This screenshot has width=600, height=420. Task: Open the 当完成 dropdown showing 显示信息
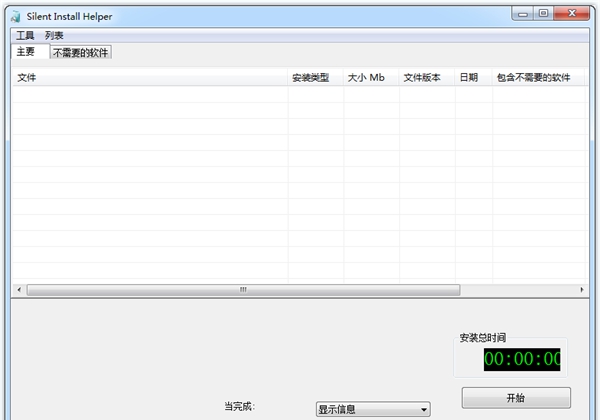coord(373,409)
